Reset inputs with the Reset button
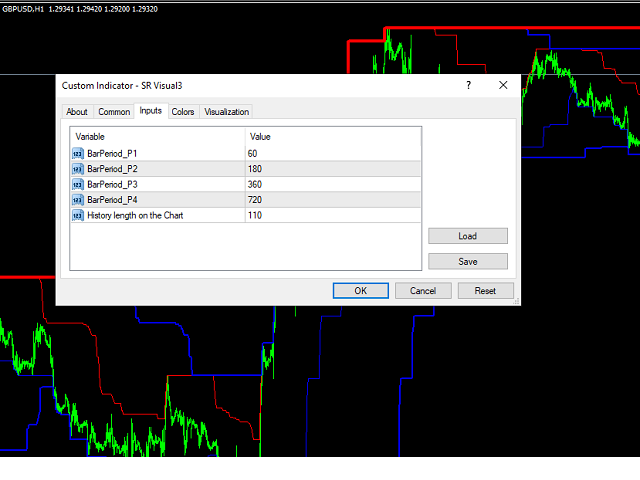The width and height of the screenshot is (640, 480). pos(485,291)
